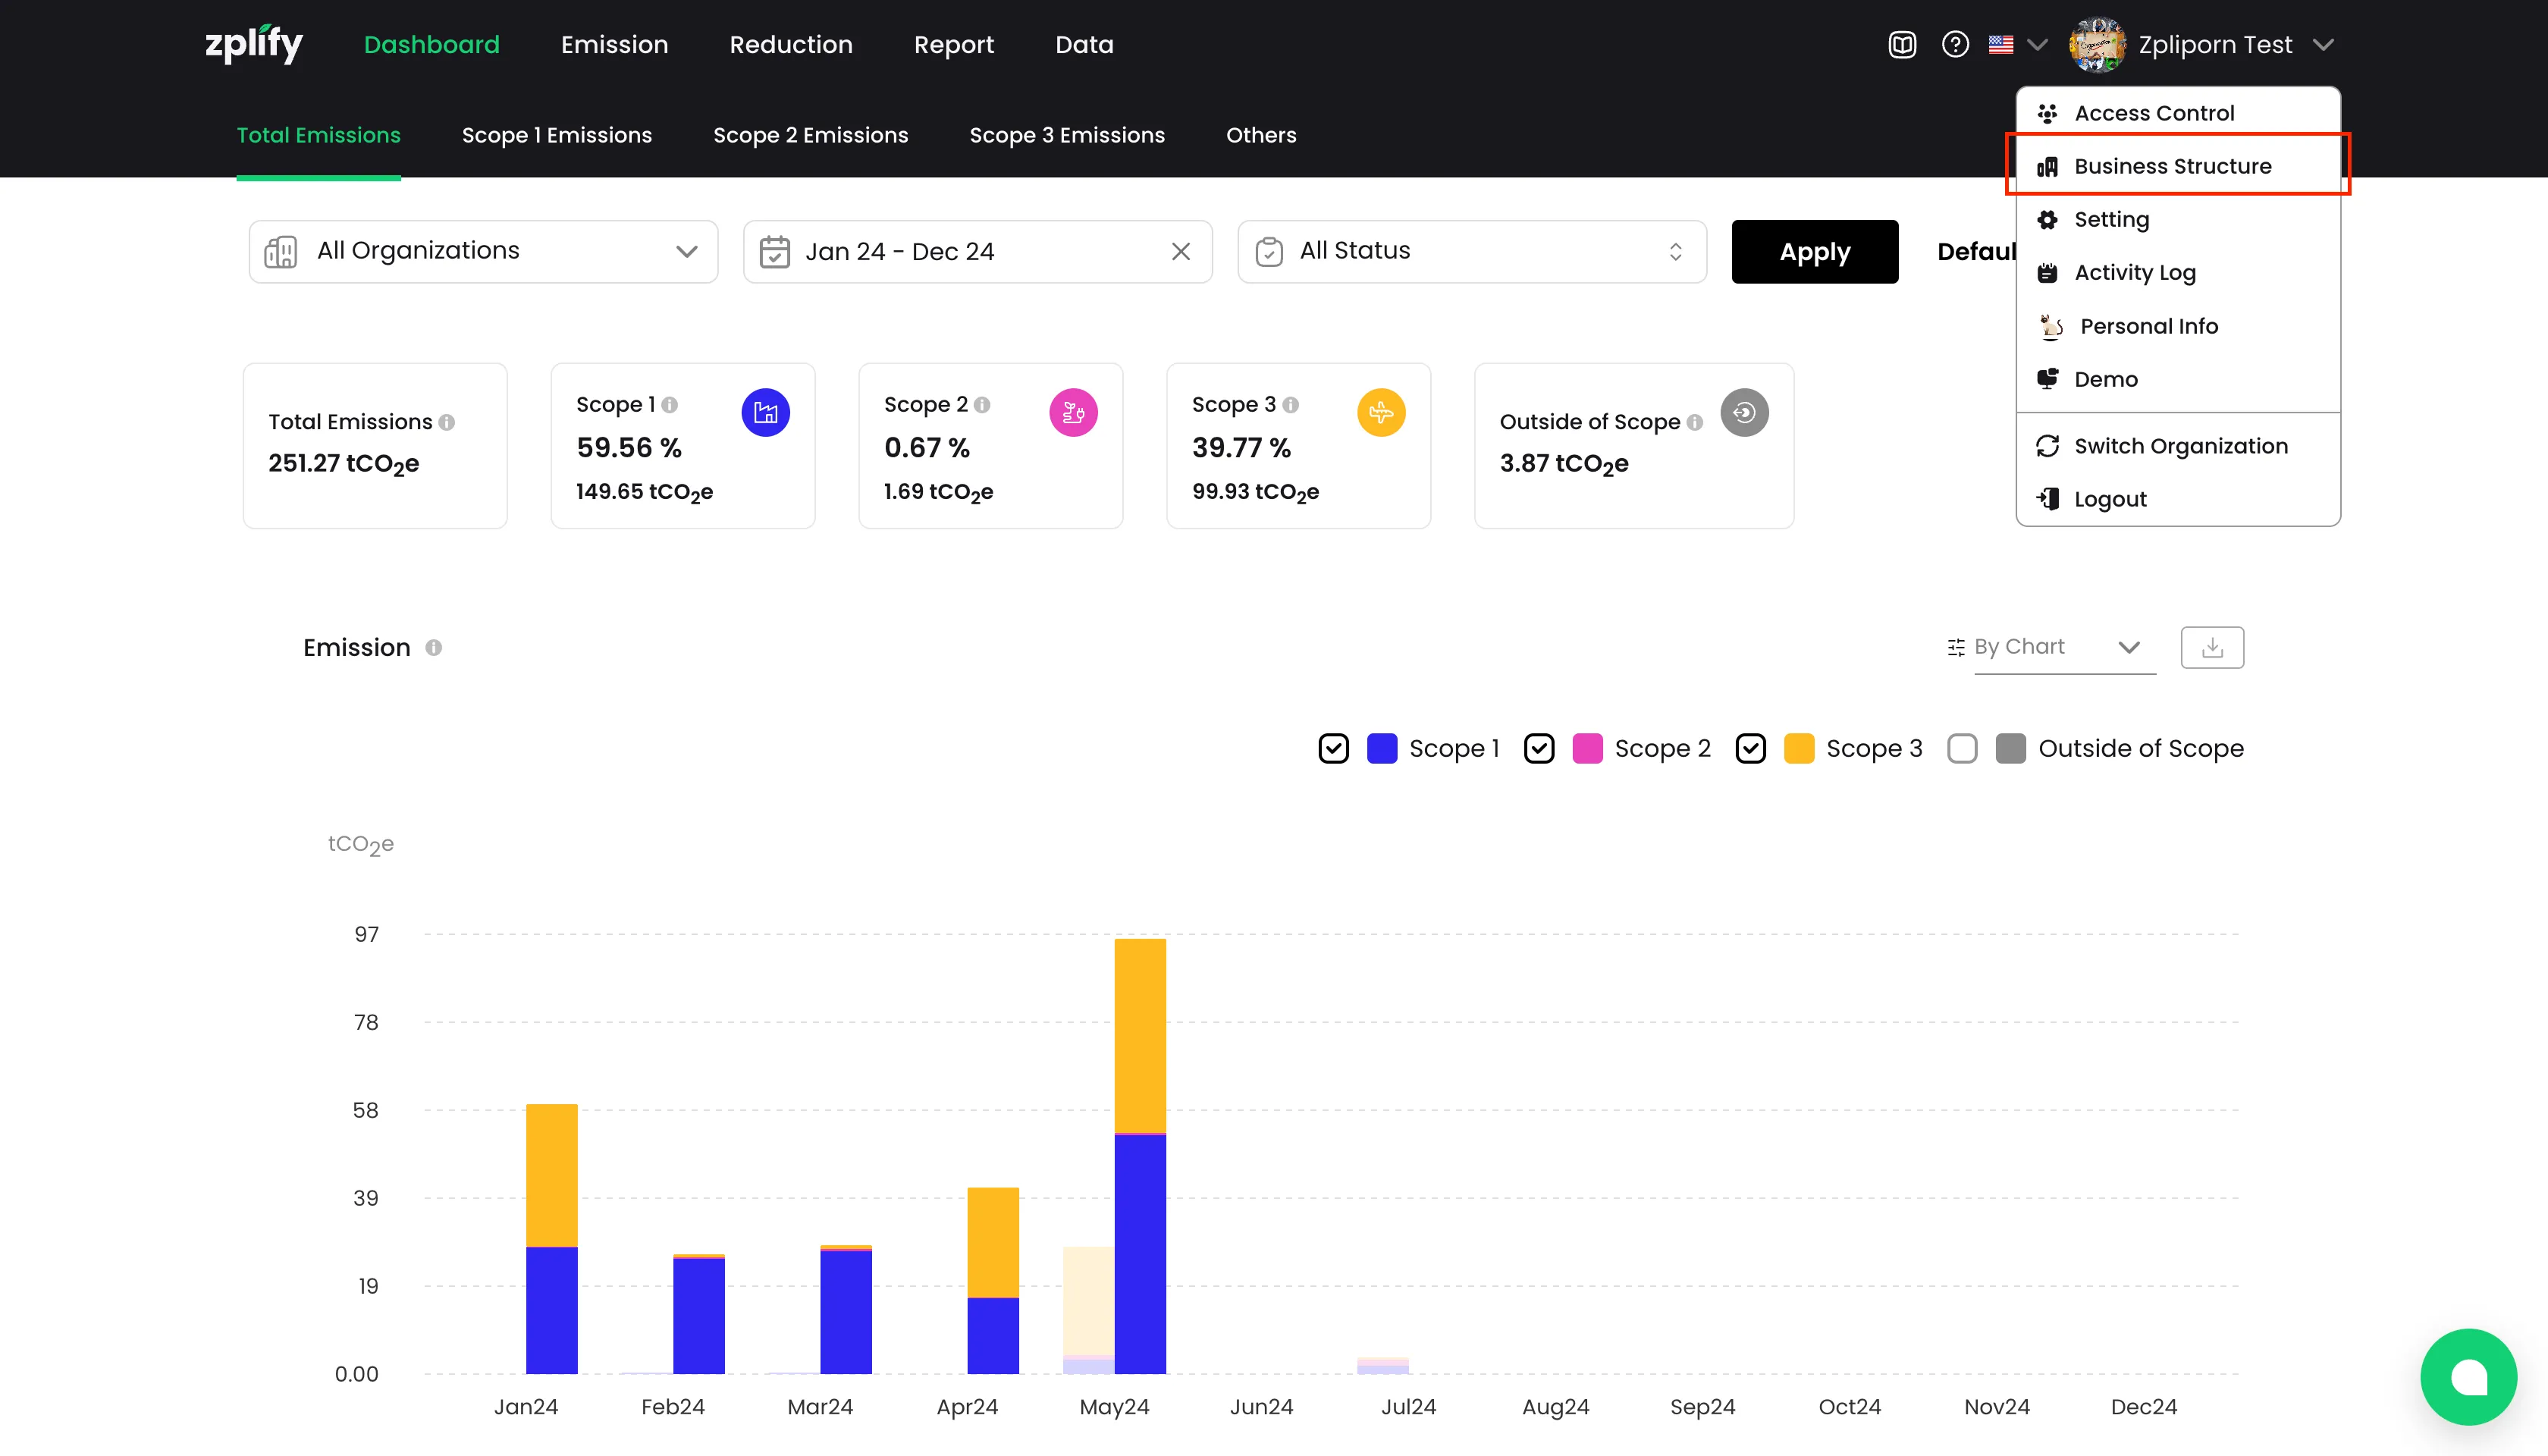Image resolution: width=2548 pixels, height=1456 pixels.
Task: Click the Total Emissions info icon
Action: point(447,422)
